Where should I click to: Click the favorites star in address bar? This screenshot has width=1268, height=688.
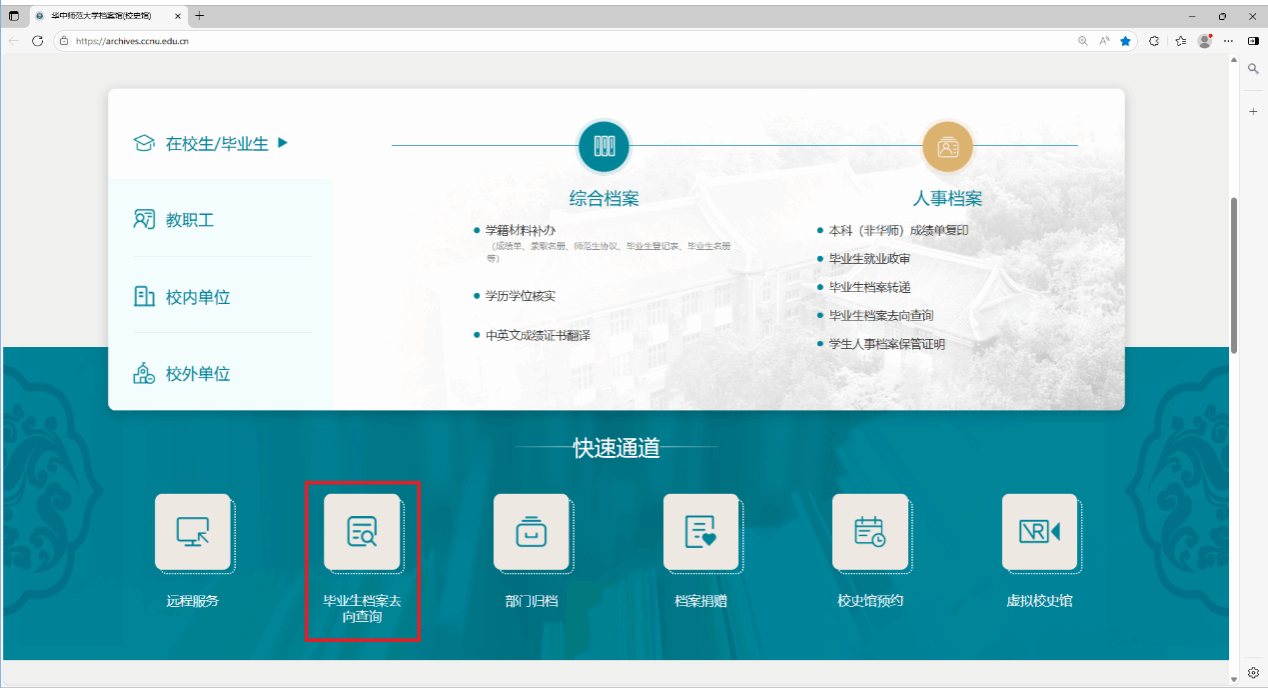[1126, 41]
